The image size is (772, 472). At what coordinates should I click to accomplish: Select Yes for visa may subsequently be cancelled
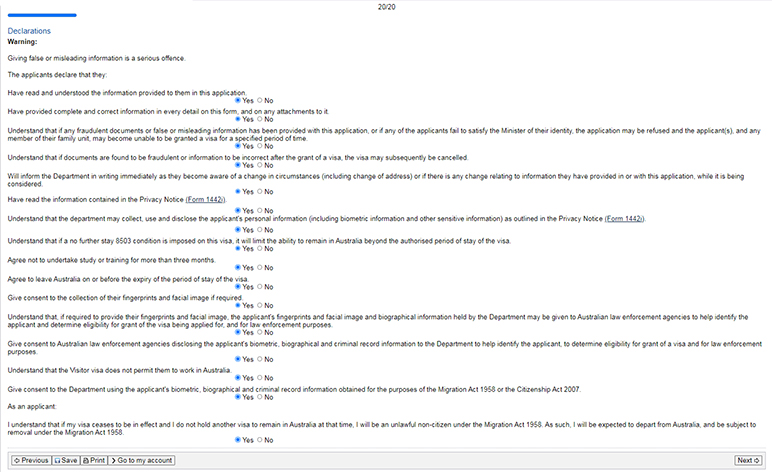[238, 165]
